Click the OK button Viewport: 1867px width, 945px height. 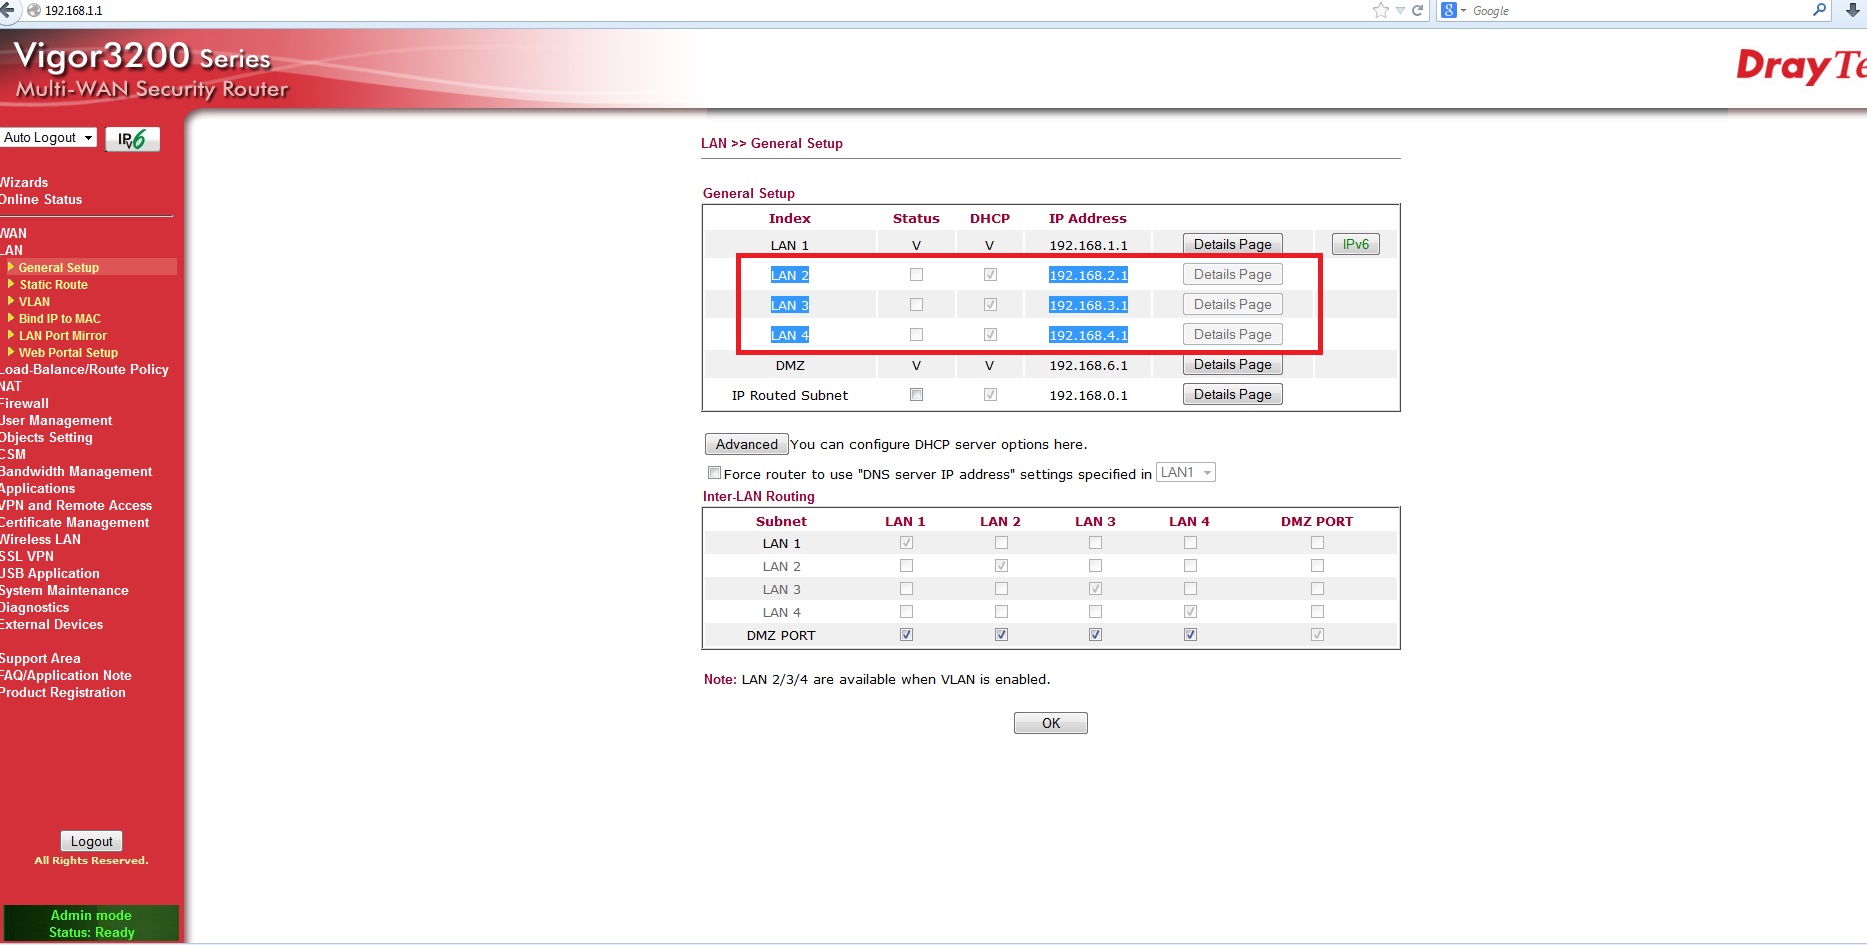tap(1050, 723)
